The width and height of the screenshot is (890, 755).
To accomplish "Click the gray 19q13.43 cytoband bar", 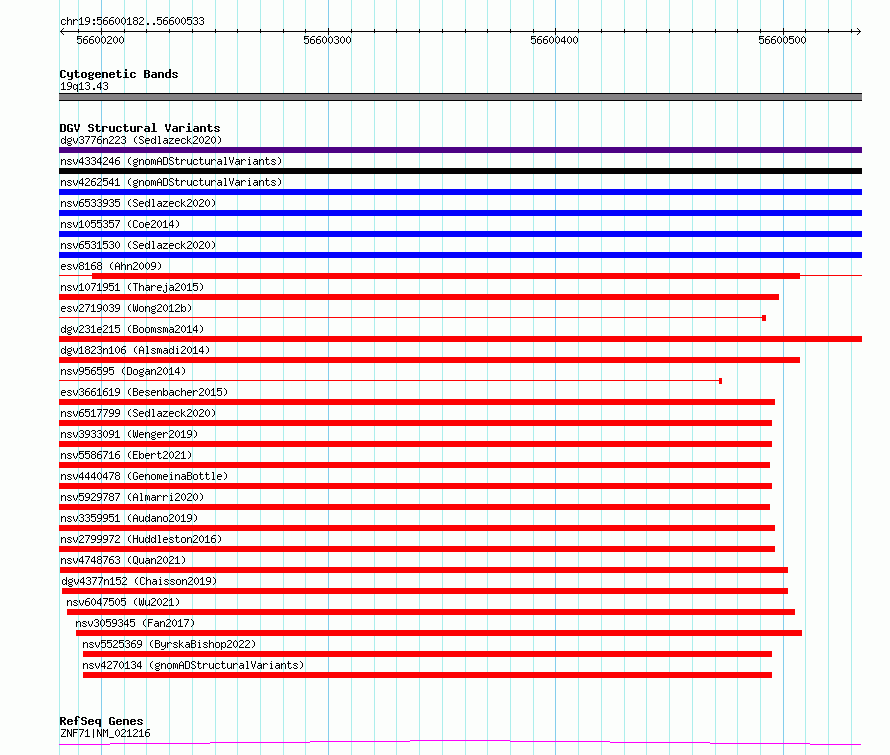I will [x=460, y=97].
